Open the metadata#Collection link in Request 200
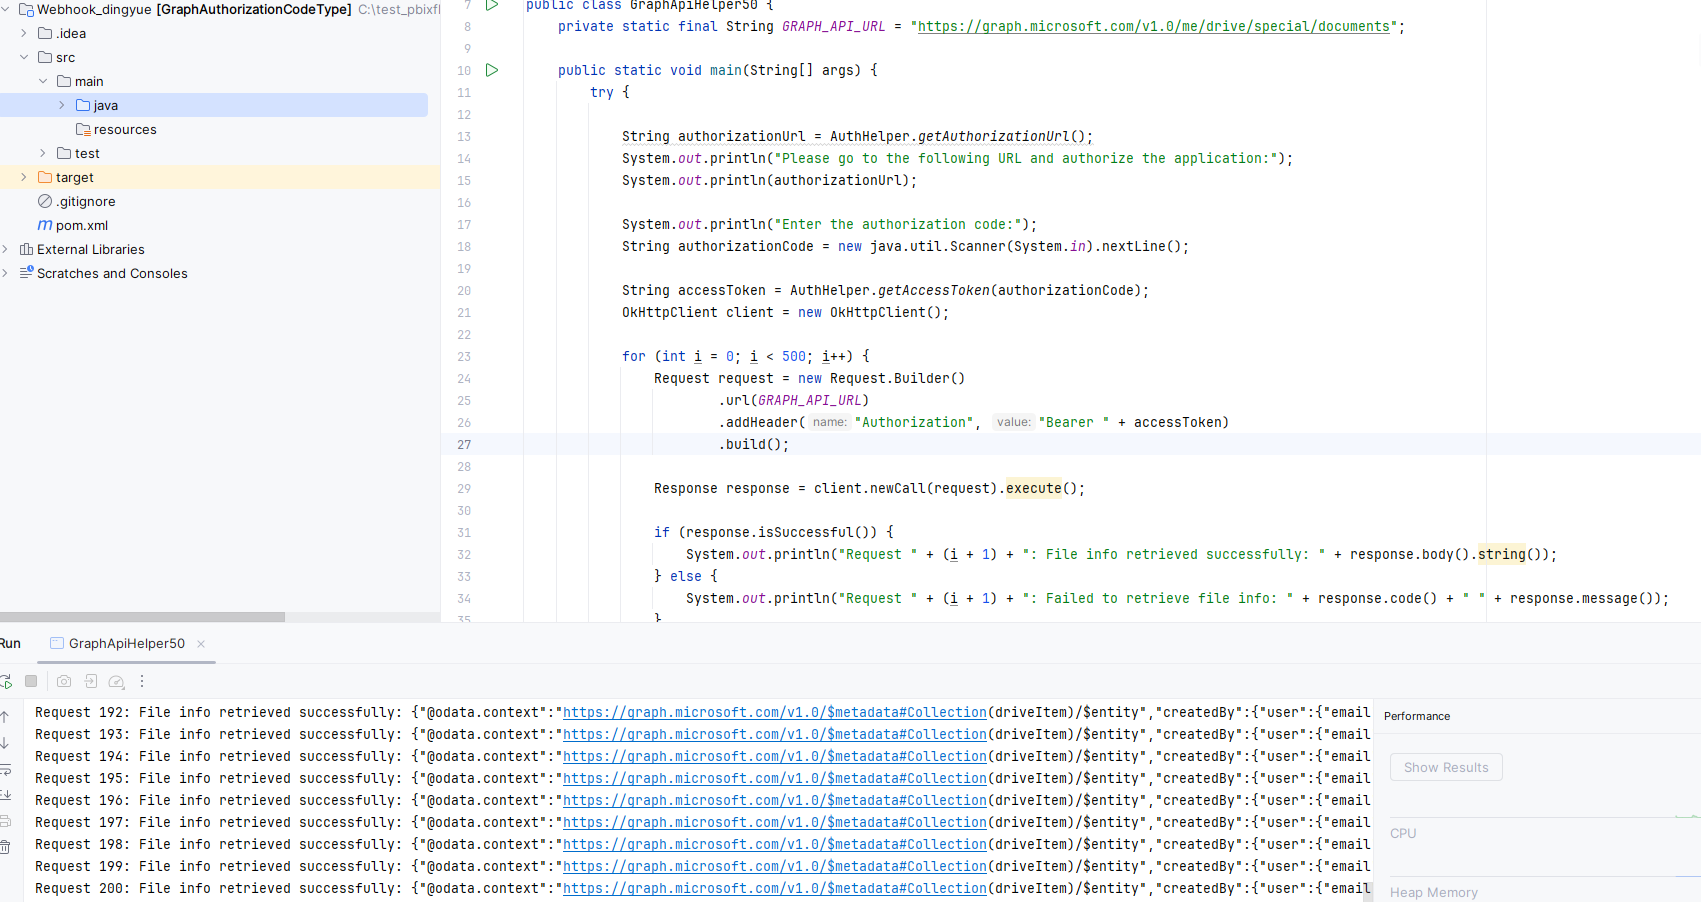 coord(775,888)
